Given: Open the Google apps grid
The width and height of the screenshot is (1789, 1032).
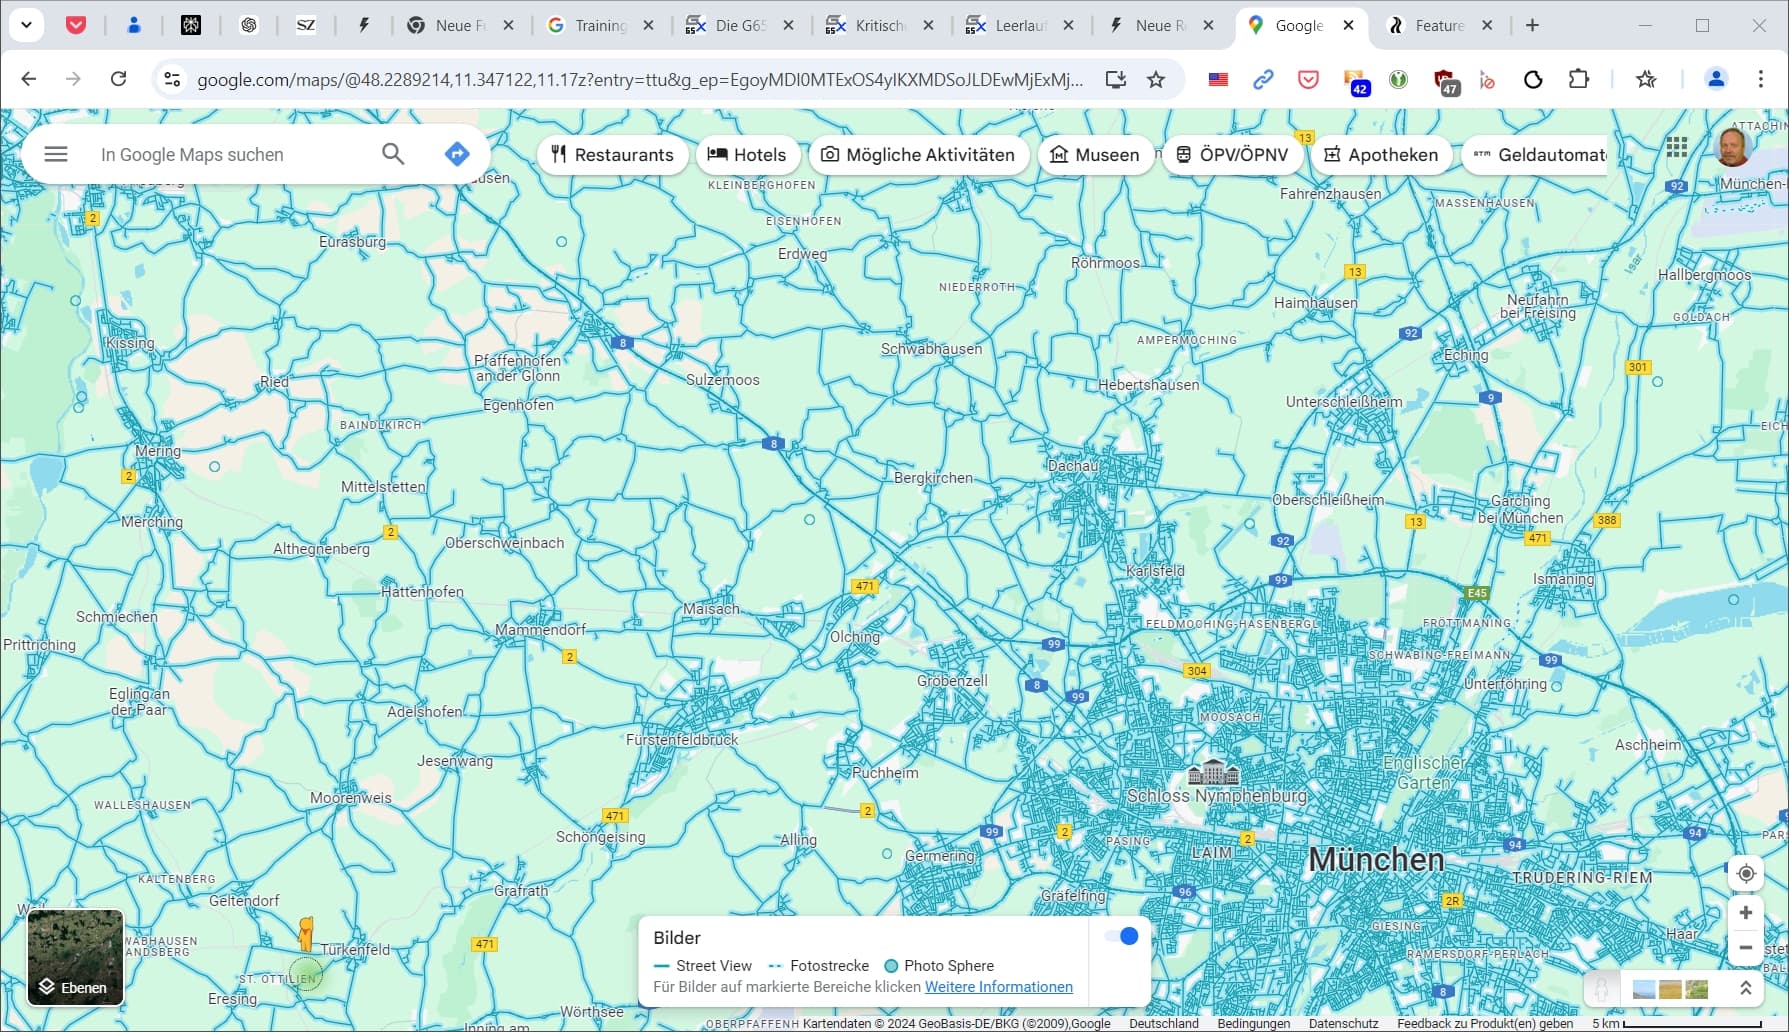Looking at the screenshot, I should [x=1677, y=148].
